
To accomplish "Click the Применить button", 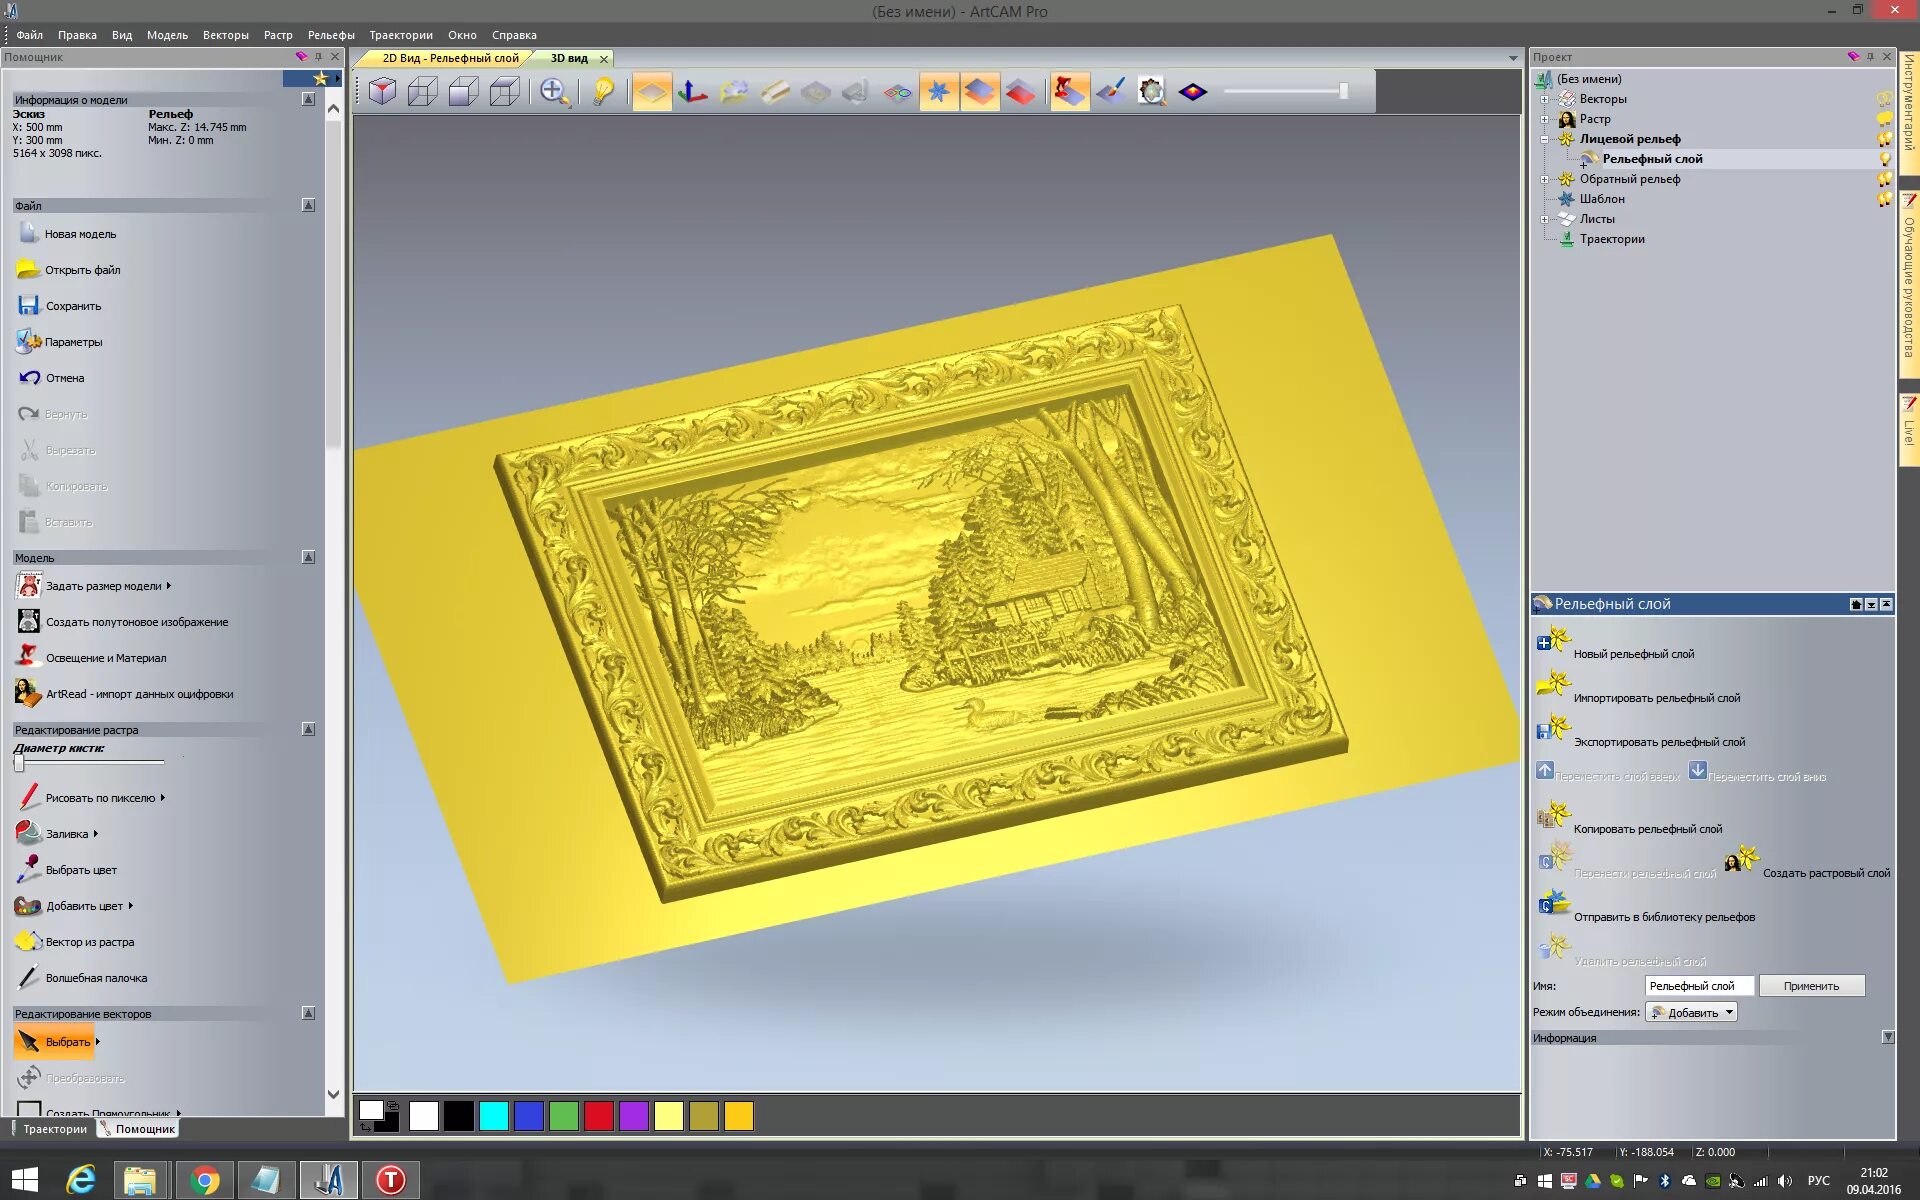I will pos(1811,986).
